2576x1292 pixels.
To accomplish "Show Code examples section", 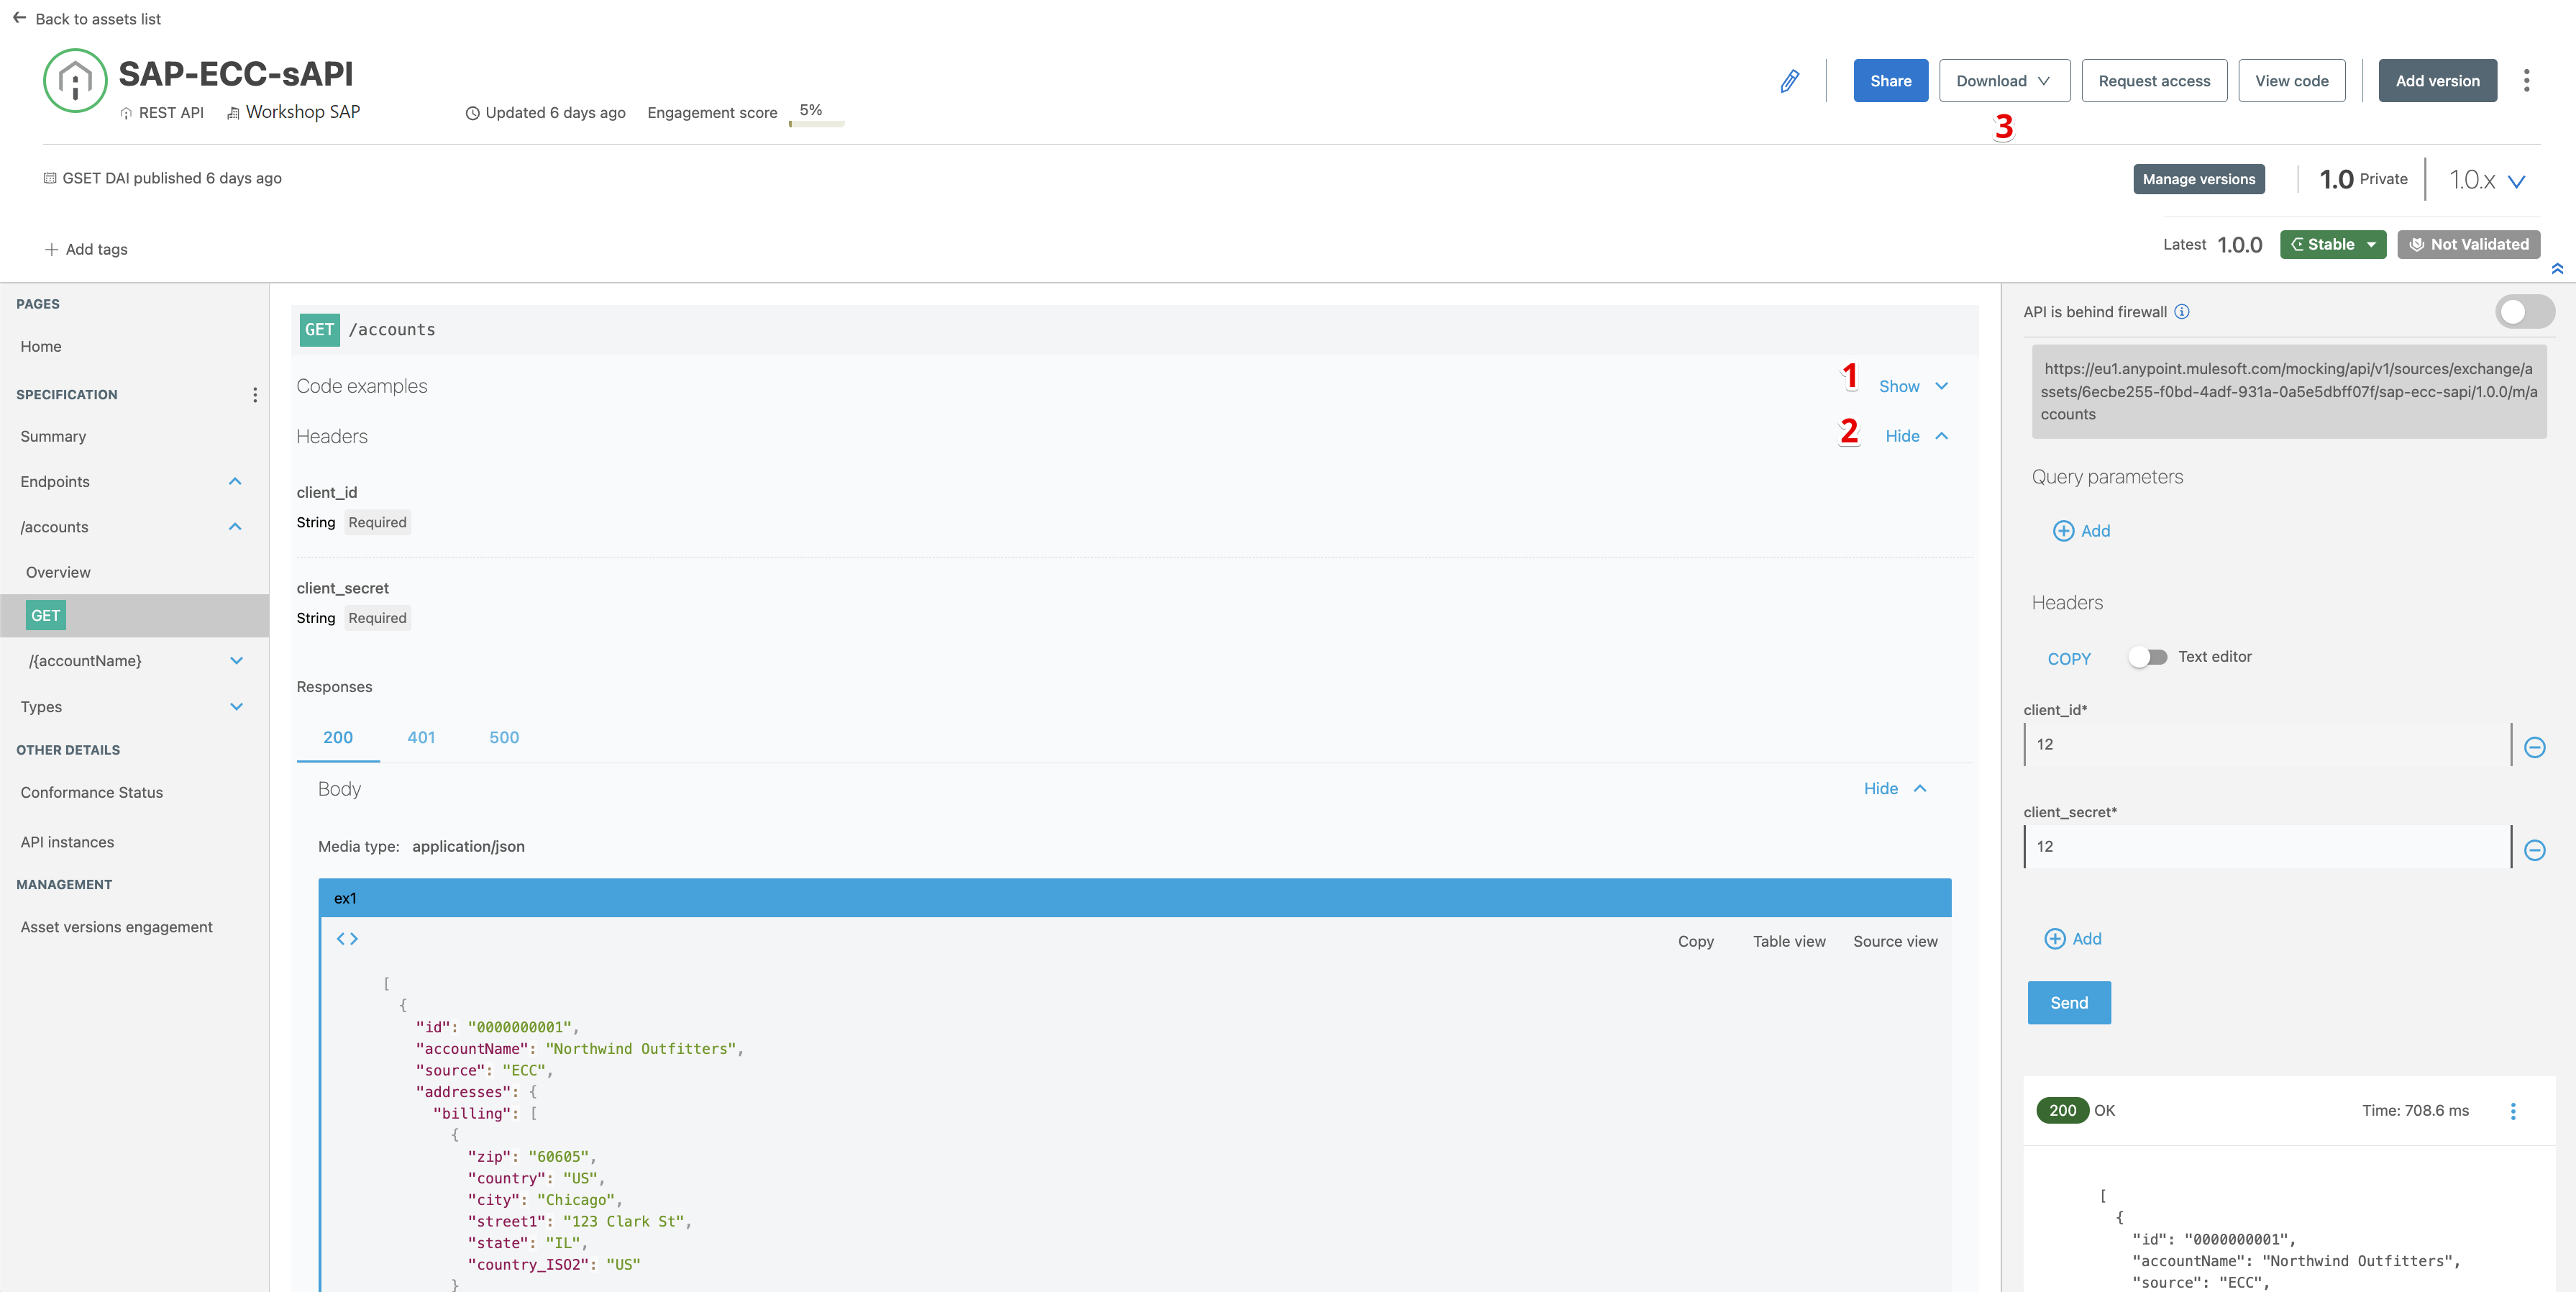I will [1913, 387].
